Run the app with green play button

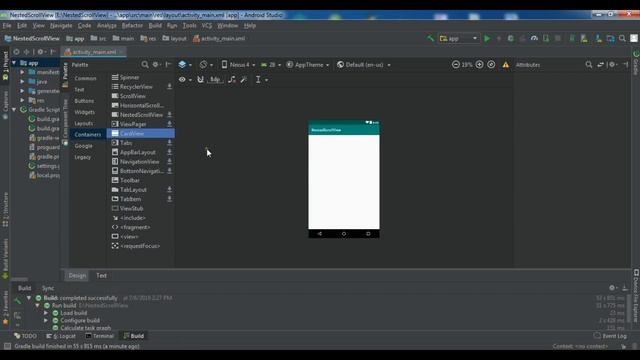[x=487, y=38]
